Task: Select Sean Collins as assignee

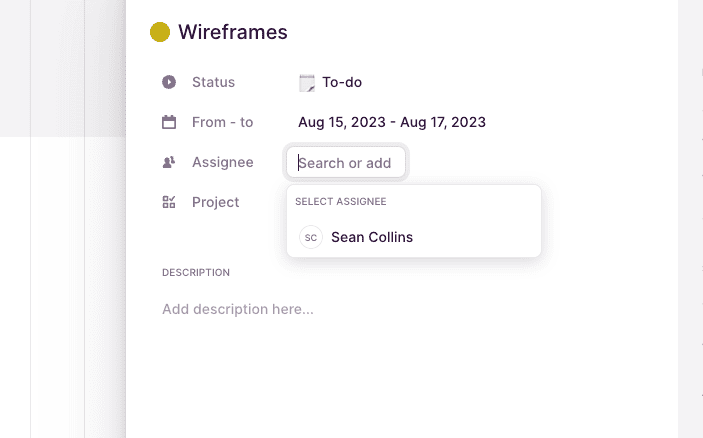Action: click(x=413, y=237)
